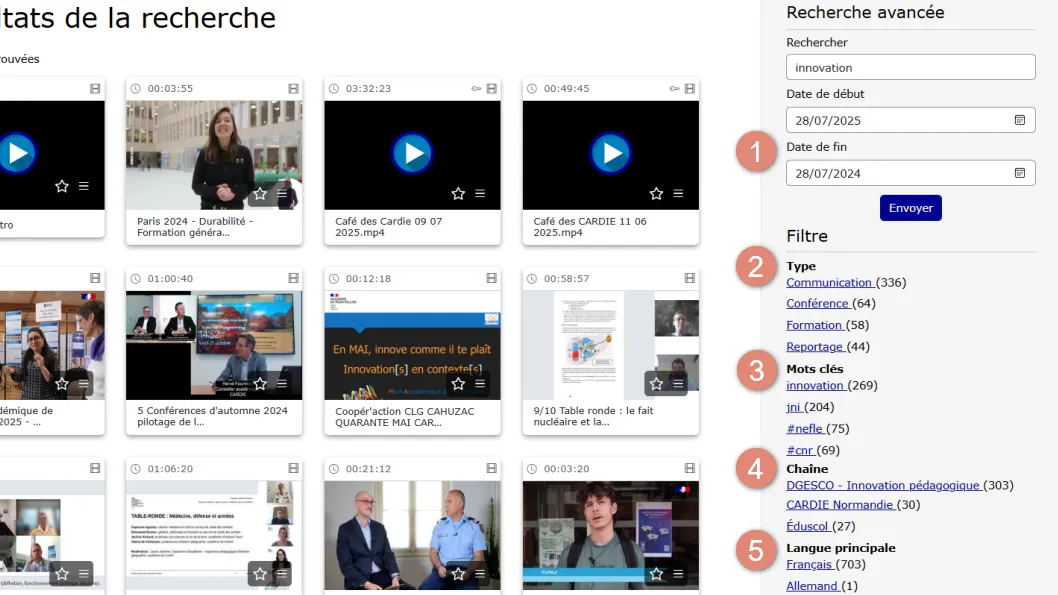Screen dimensions: 1058x595
Task: Open the 9/10 Table ronde nucléaire thumbnail
Action: tap(611, 345)
